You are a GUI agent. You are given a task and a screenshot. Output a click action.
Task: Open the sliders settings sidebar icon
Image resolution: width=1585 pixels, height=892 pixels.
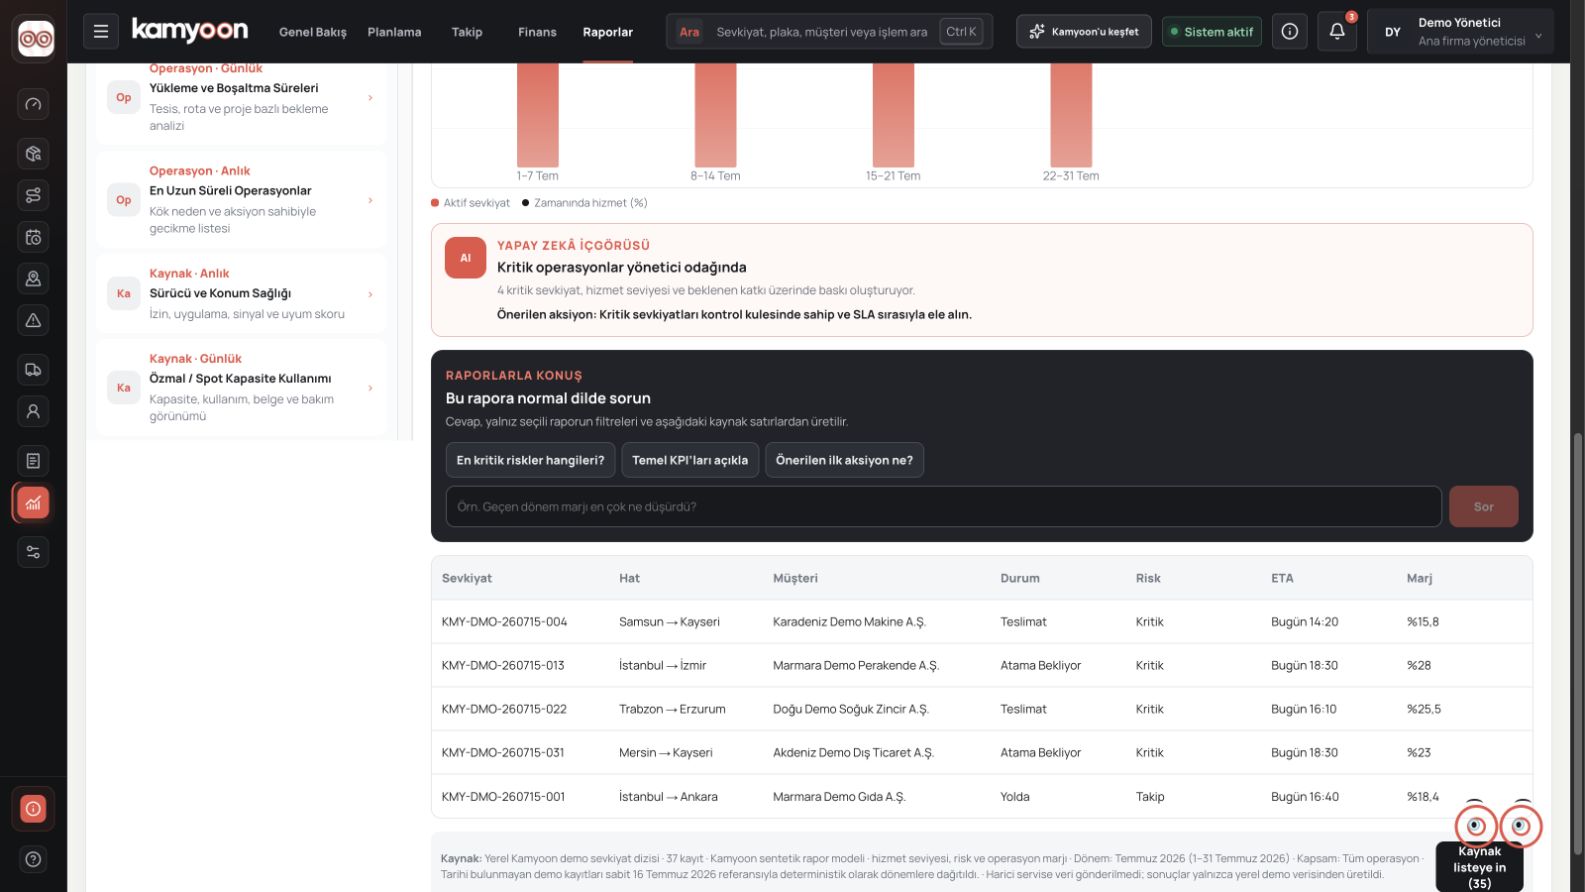click(x=33, y=552)
